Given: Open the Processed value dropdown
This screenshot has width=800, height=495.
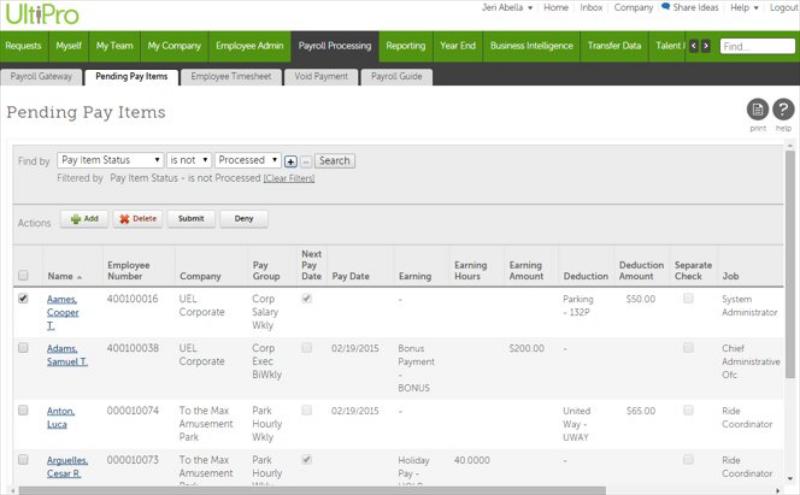Looking at the screenshot, I should pos(248,160).
